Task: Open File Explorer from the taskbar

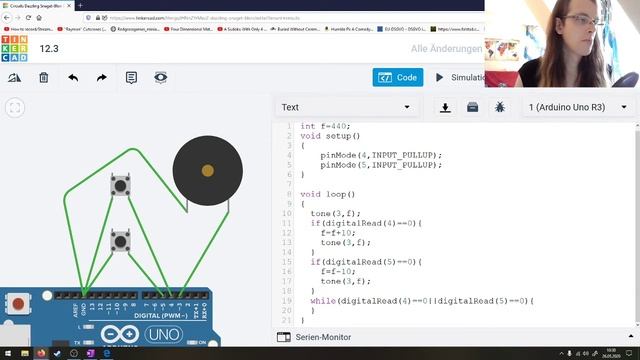Action: [x=25, y=353]
